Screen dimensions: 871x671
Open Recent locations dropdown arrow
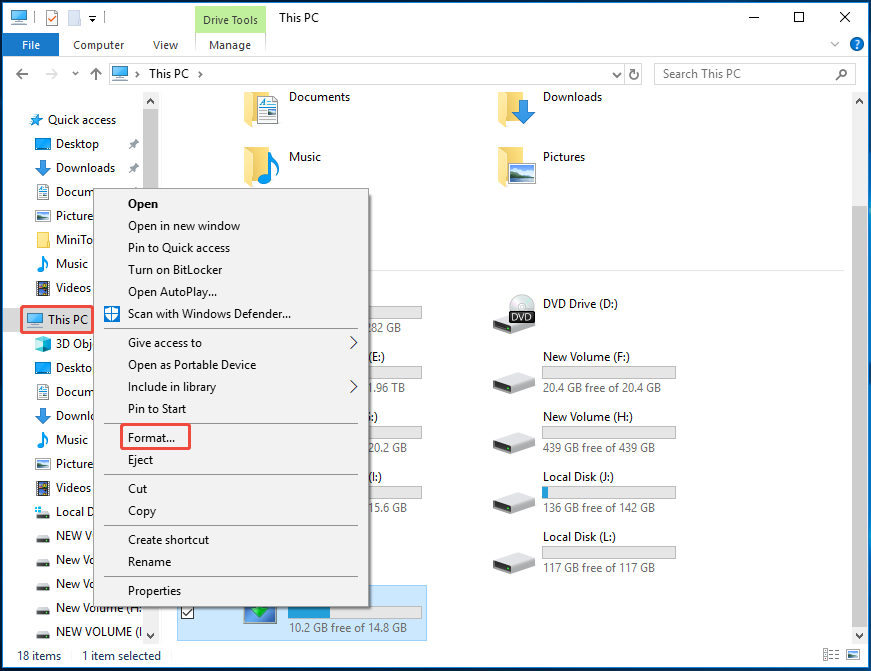point(75,74)
